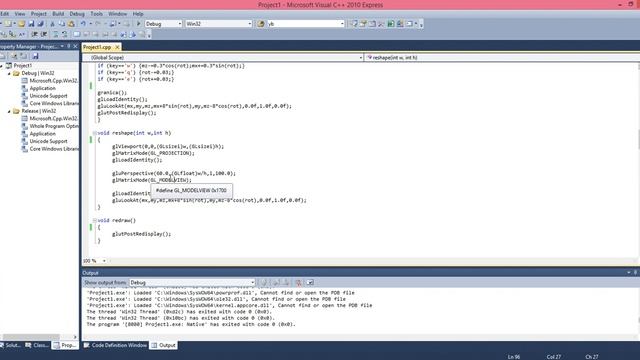Select the Output tab at bottom
The image size is (640, 360).
coord(163,345)
